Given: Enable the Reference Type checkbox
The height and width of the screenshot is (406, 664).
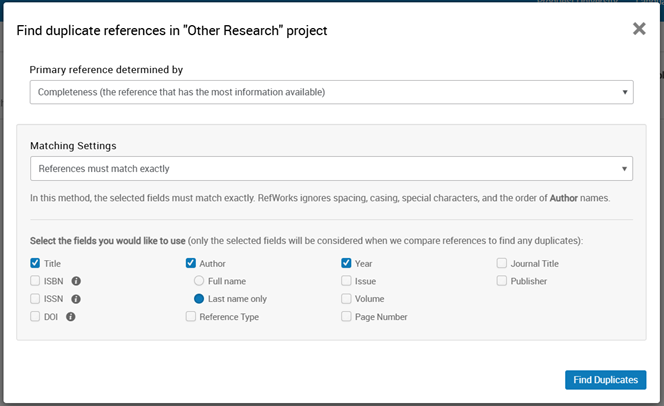Looking at the screenshot, I should [x=191, y=317].
